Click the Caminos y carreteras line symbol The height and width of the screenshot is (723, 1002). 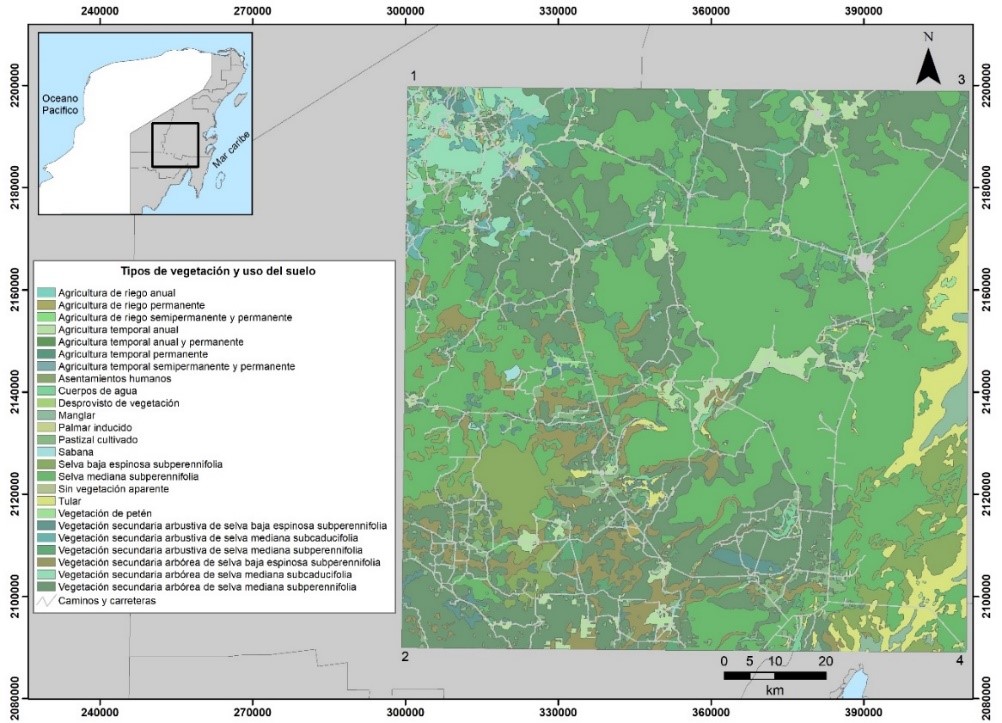pos(46,601)
